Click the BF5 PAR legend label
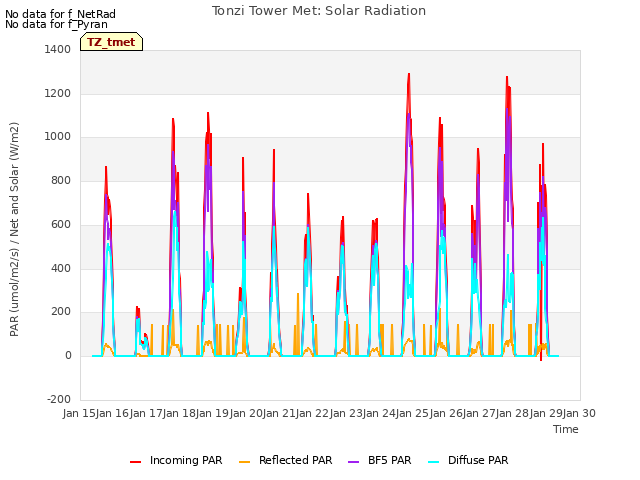This screenshot has width=640, height=480. tap(390, 460)
